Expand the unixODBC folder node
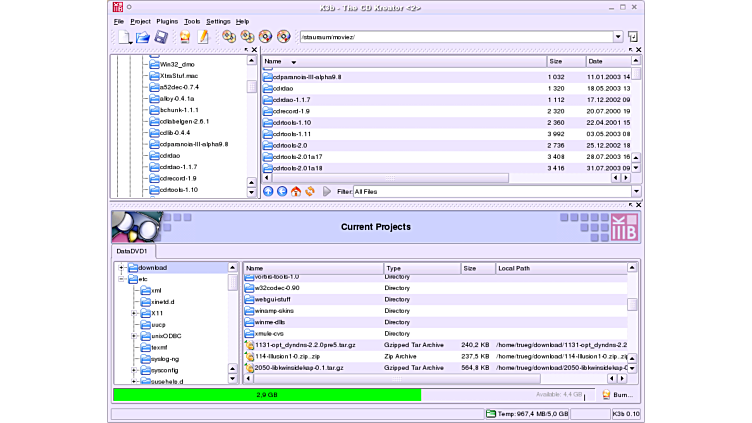Image resolution: width=752 pixels, height=423 pixels. (134, 336)
